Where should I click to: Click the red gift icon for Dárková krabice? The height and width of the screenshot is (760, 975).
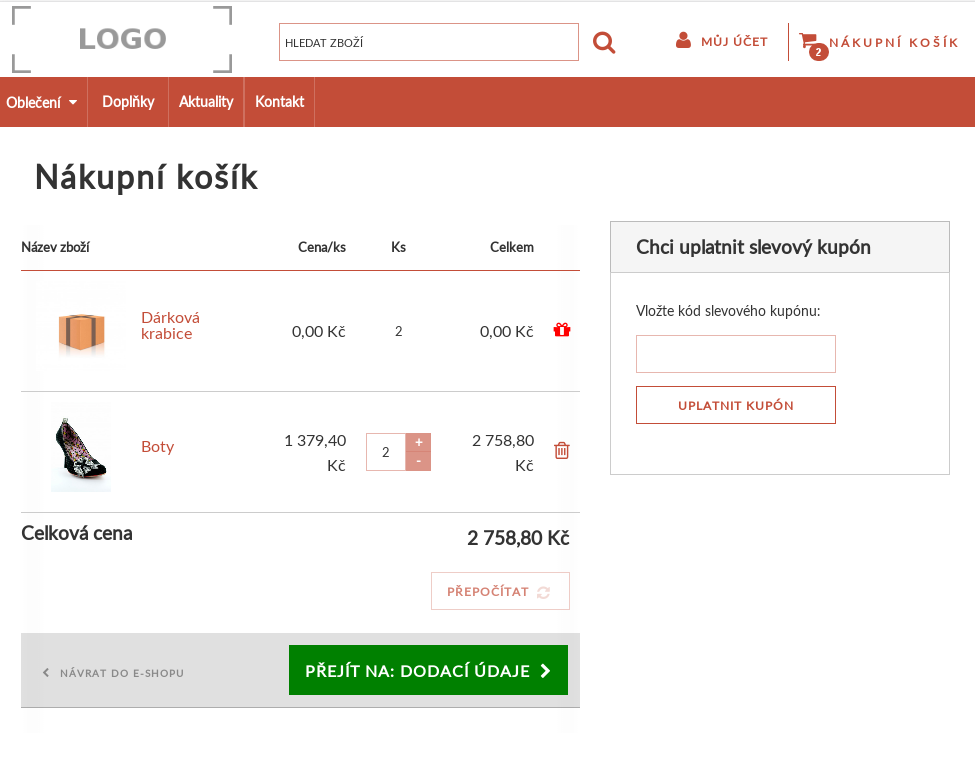point(562,330)
